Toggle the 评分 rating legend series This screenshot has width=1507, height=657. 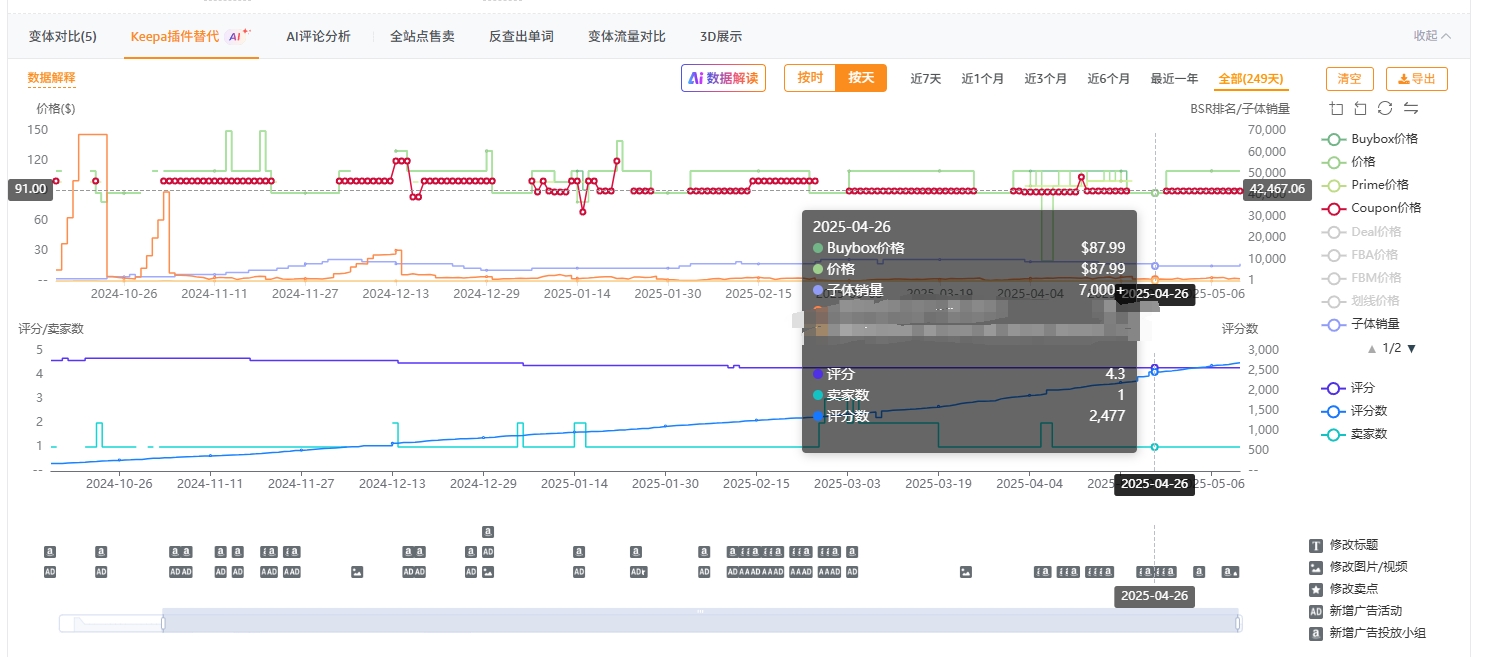click(1349, 388)
